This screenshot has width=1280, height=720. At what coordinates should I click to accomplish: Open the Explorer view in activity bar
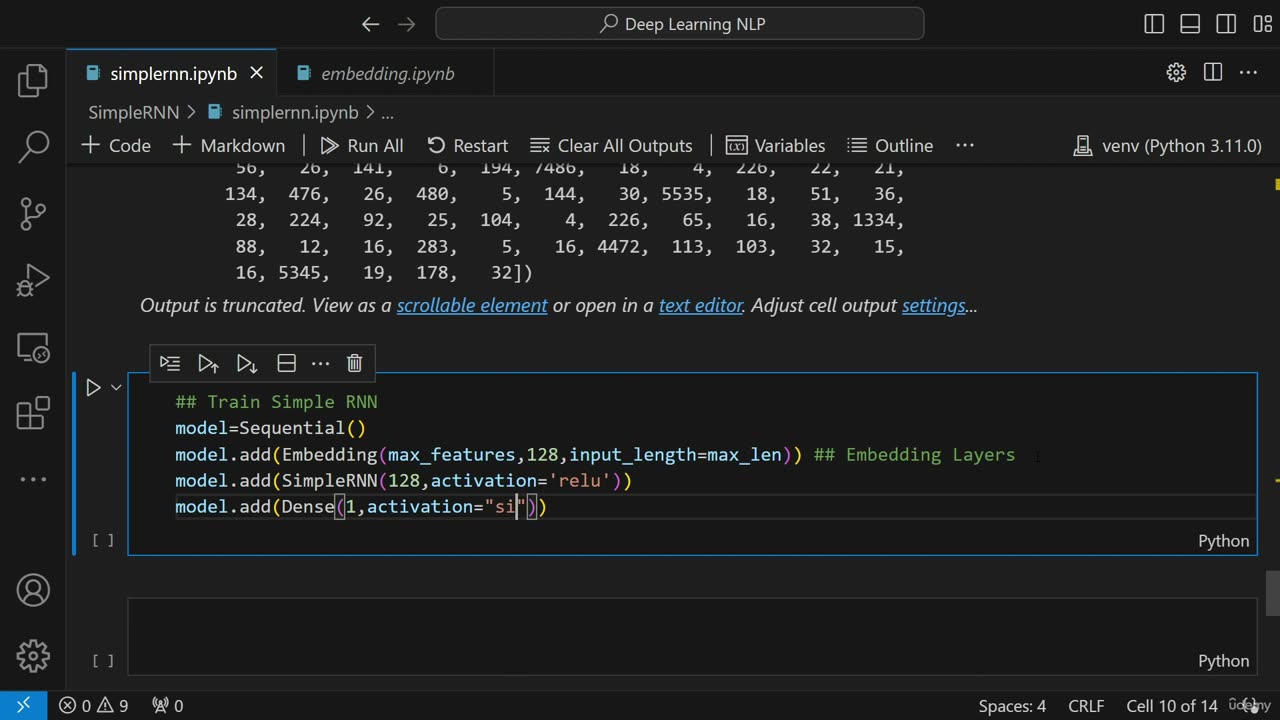(x=33, y=81)
